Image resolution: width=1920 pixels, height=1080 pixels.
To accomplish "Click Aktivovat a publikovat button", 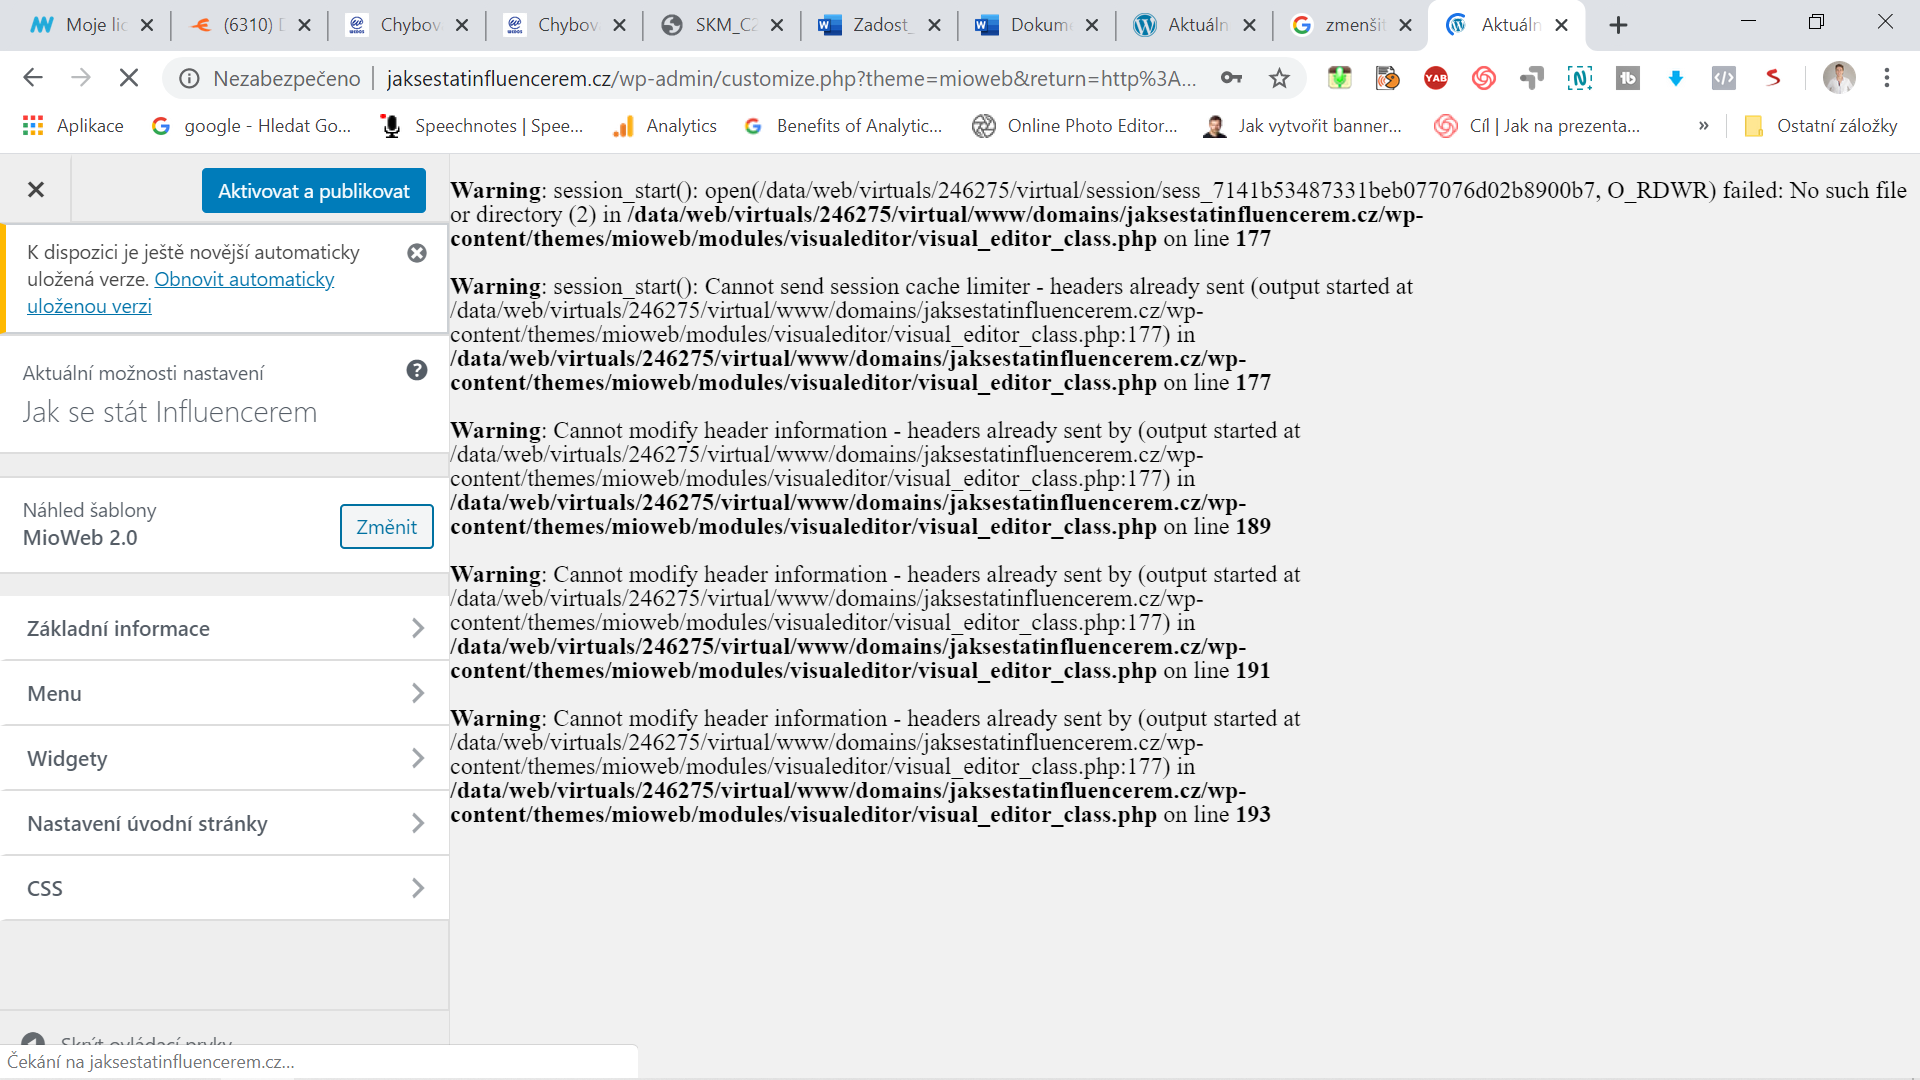I will point(314,191).
